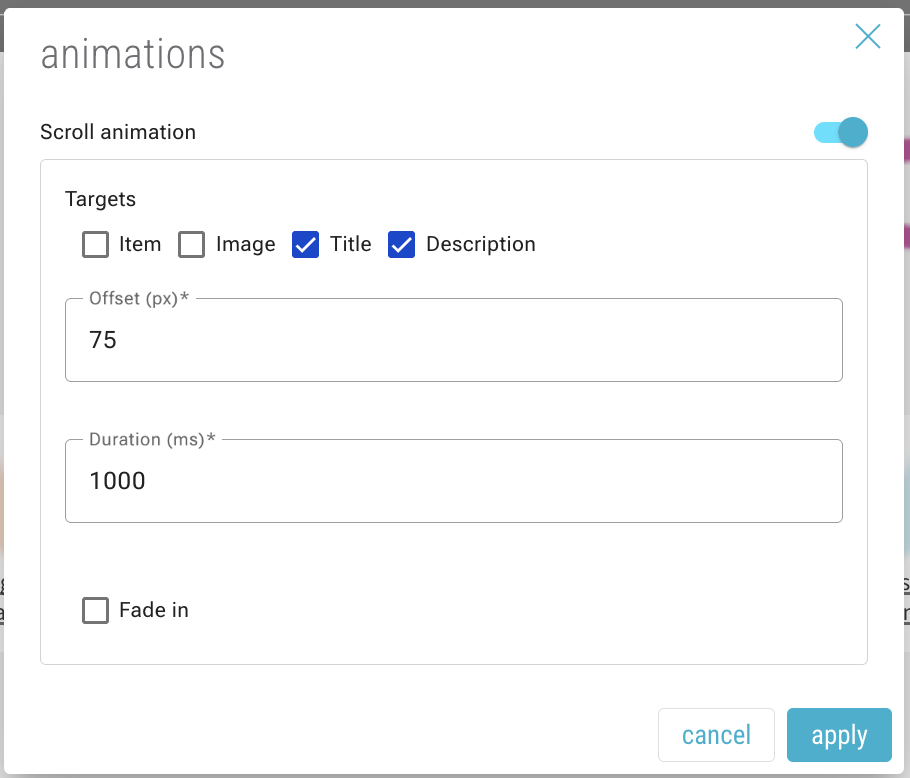Click the "Duration (ms)*" floating field label
Viewport: 910px width, 778px height.
coord(152,440)
